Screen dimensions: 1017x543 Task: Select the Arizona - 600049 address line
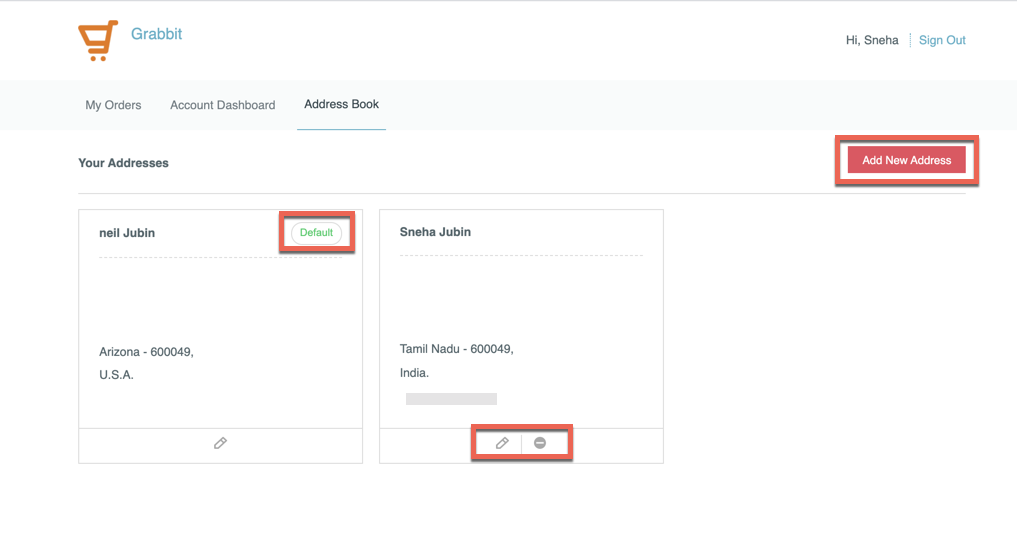(x=146, y=352)
